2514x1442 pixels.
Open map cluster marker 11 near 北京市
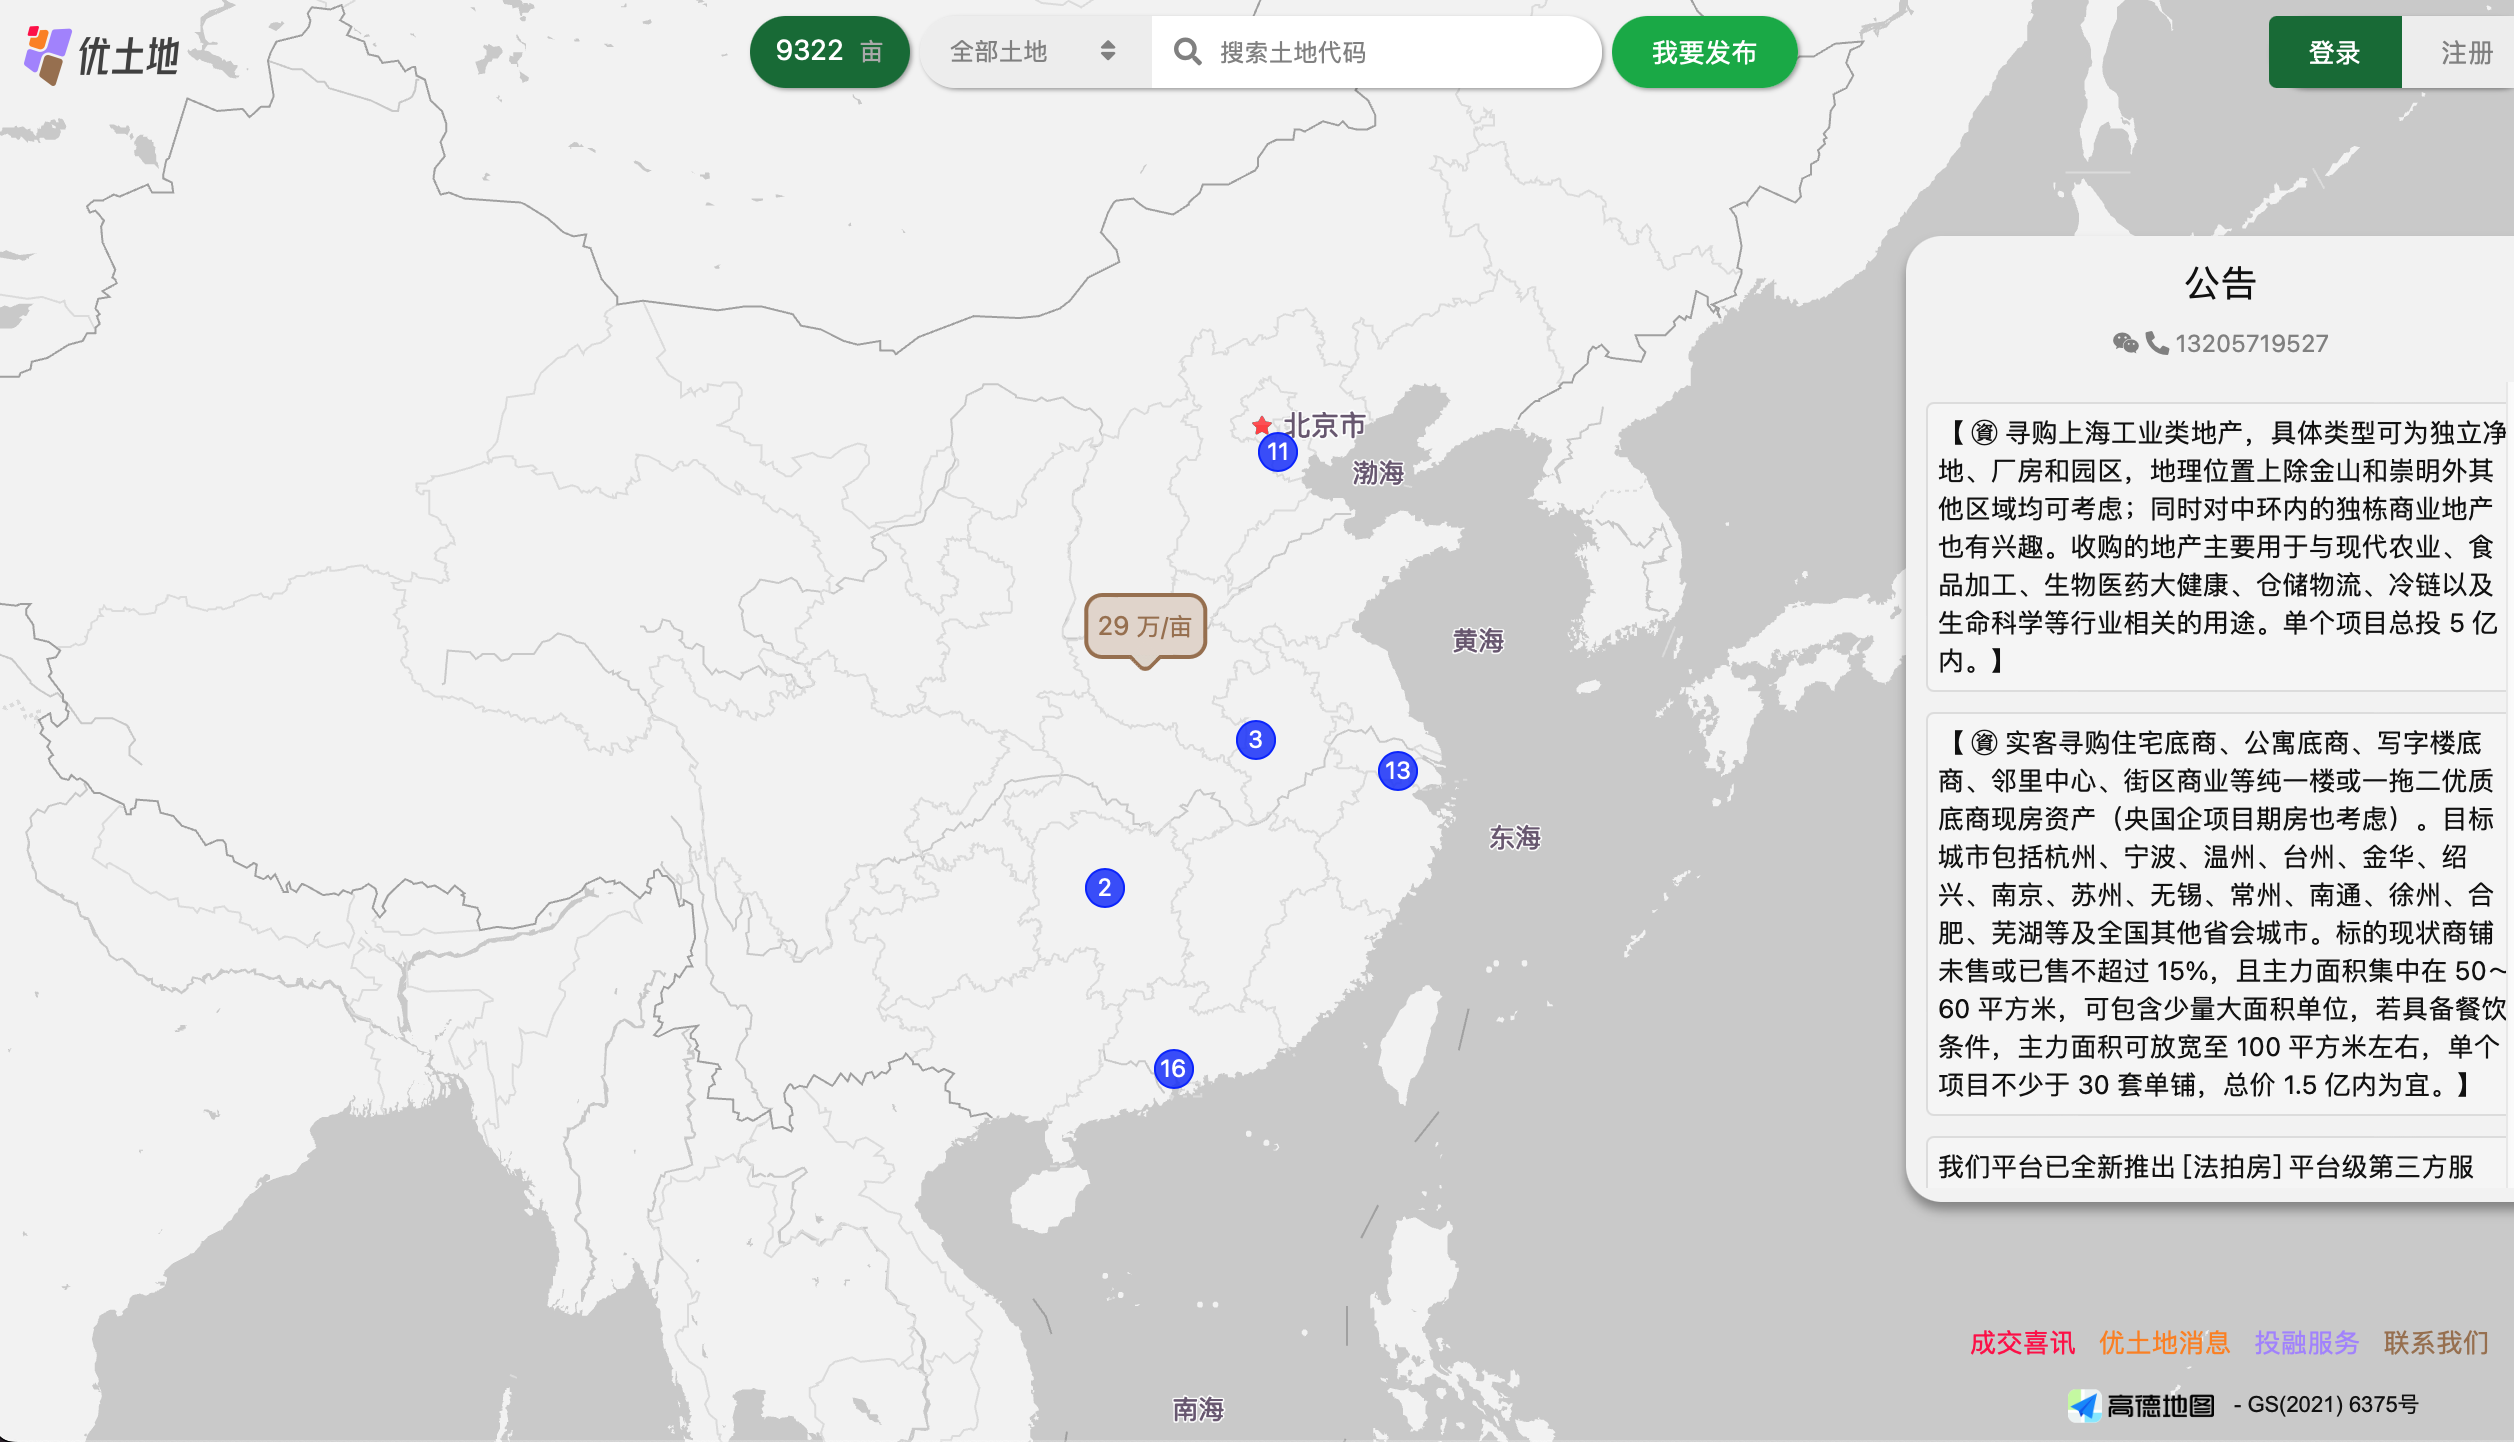[1278, 452]
